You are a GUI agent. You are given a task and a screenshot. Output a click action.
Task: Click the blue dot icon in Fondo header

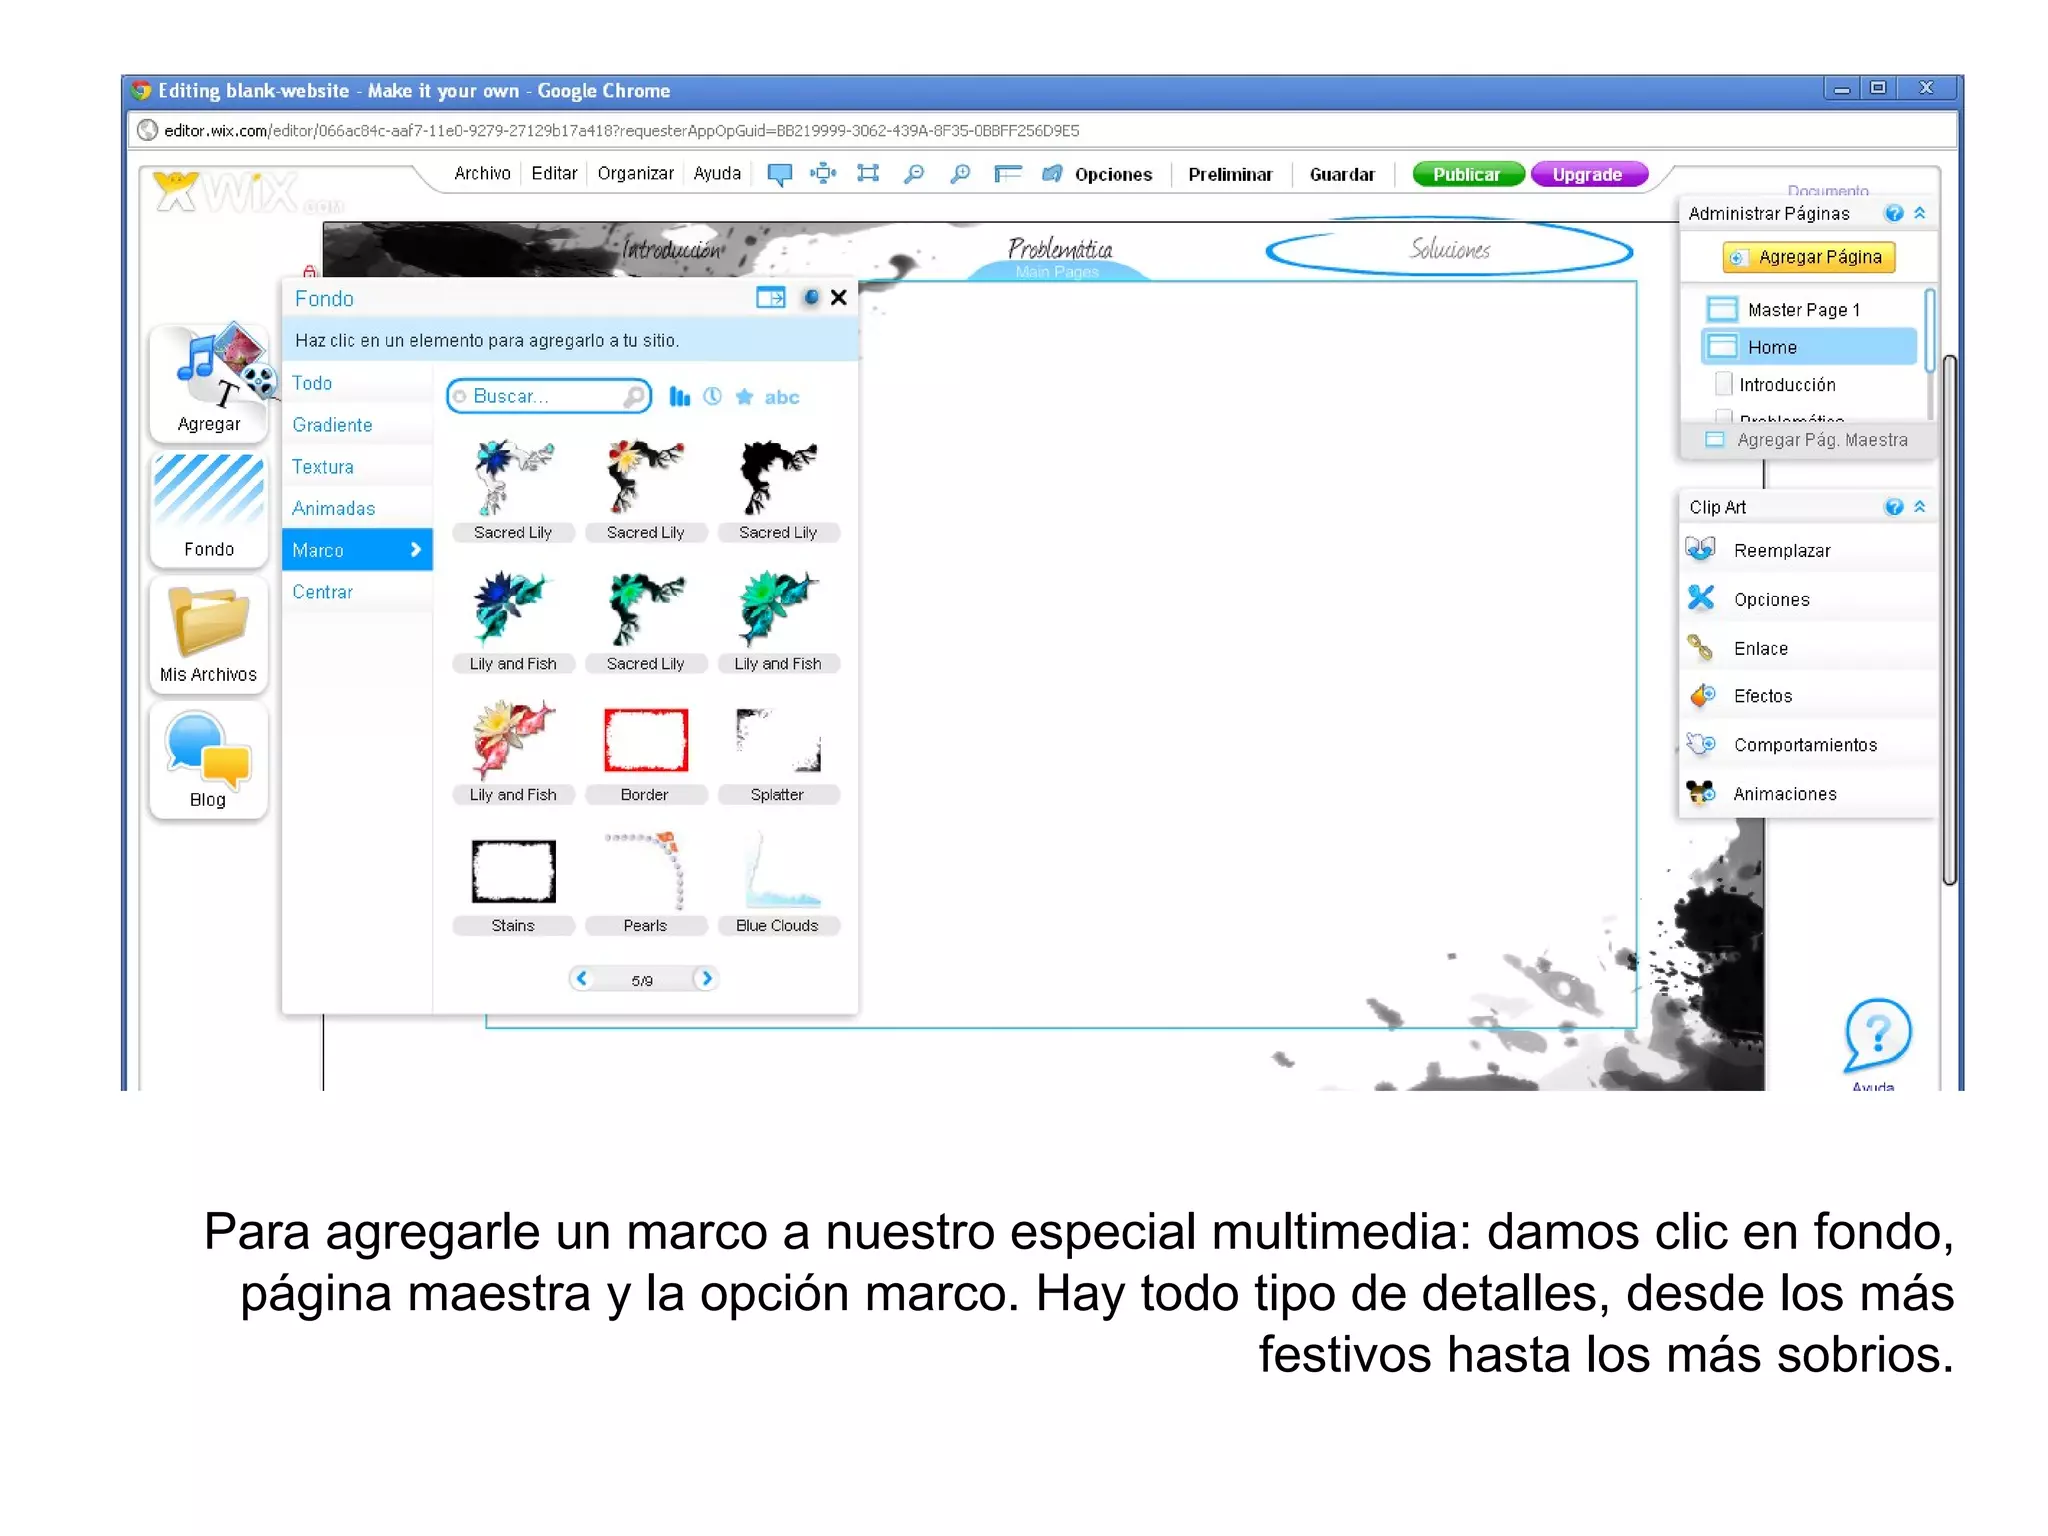click(x=811, y=297)
